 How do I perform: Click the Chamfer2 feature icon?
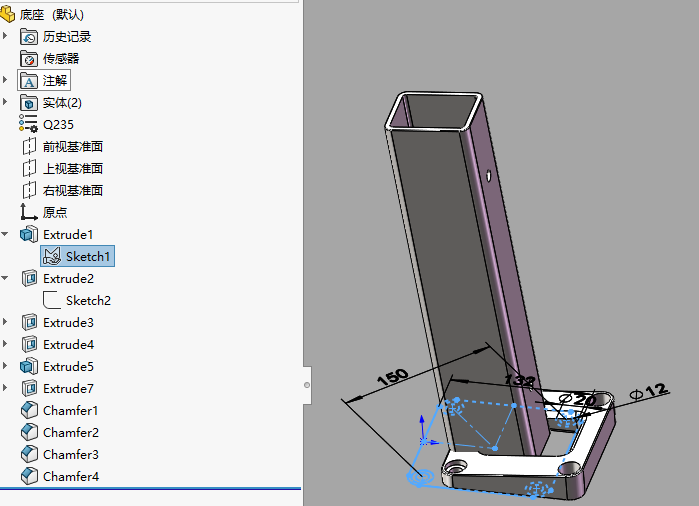point(29,432)
